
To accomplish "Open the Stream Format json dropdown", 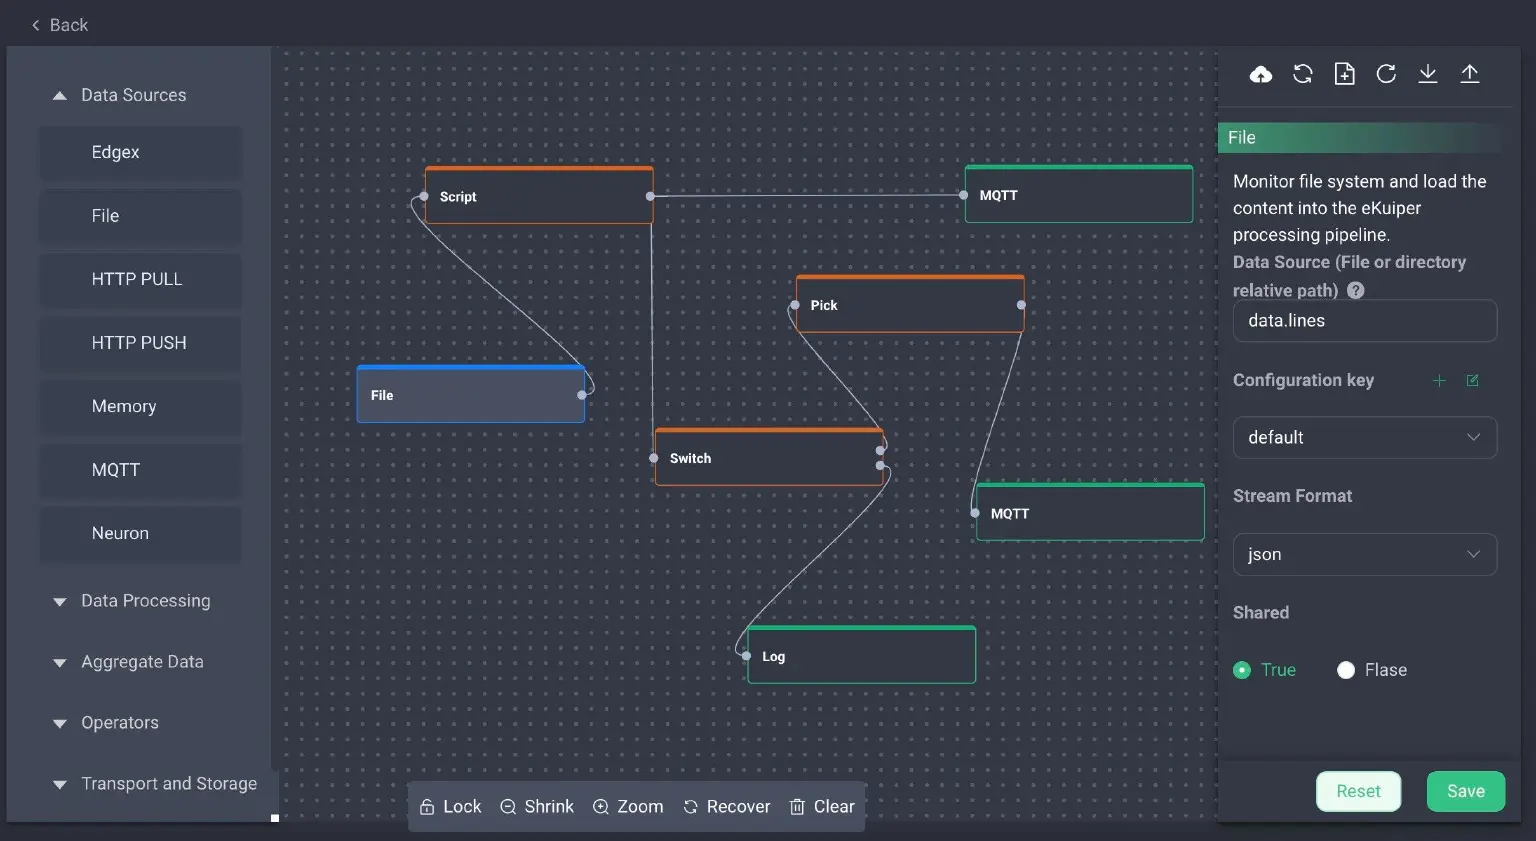I will 1365,554.
